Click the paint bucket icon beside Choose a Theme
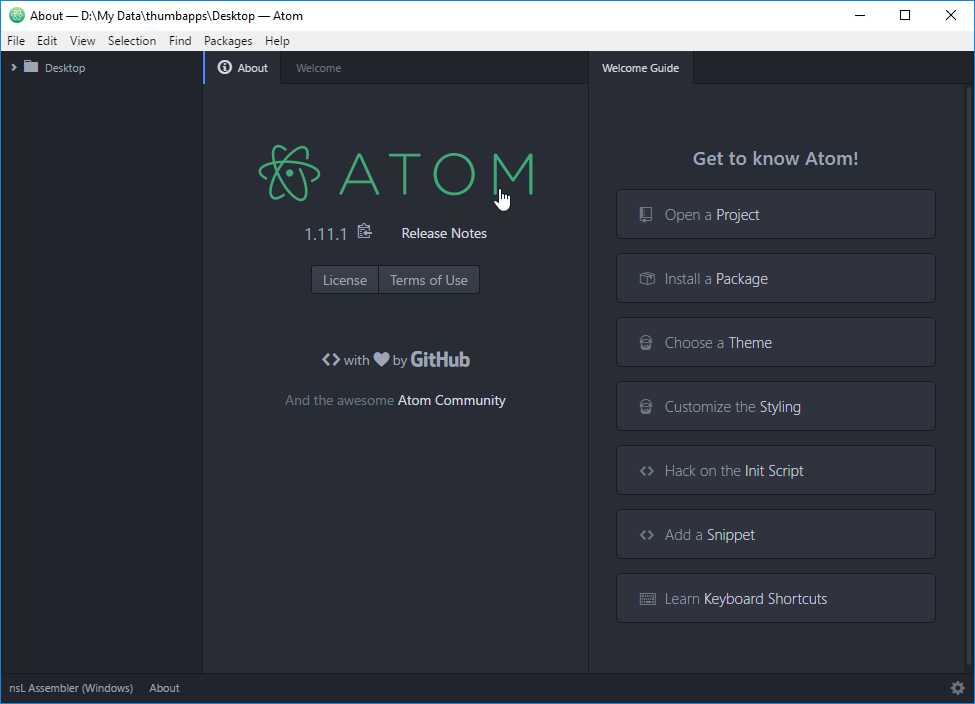Viewport: 975px width, 704px height. point(646,343)
